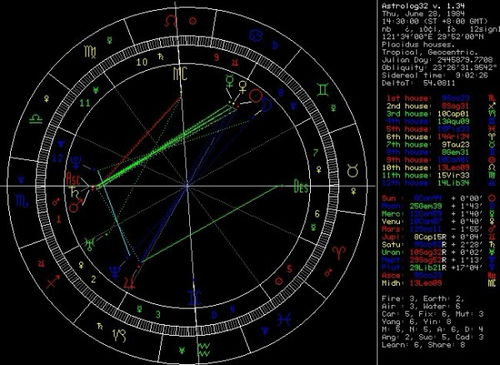Click the green Des label on the wheel
Image resolution: width=500 pixels, height=365 pixels.
pos(301,186)
